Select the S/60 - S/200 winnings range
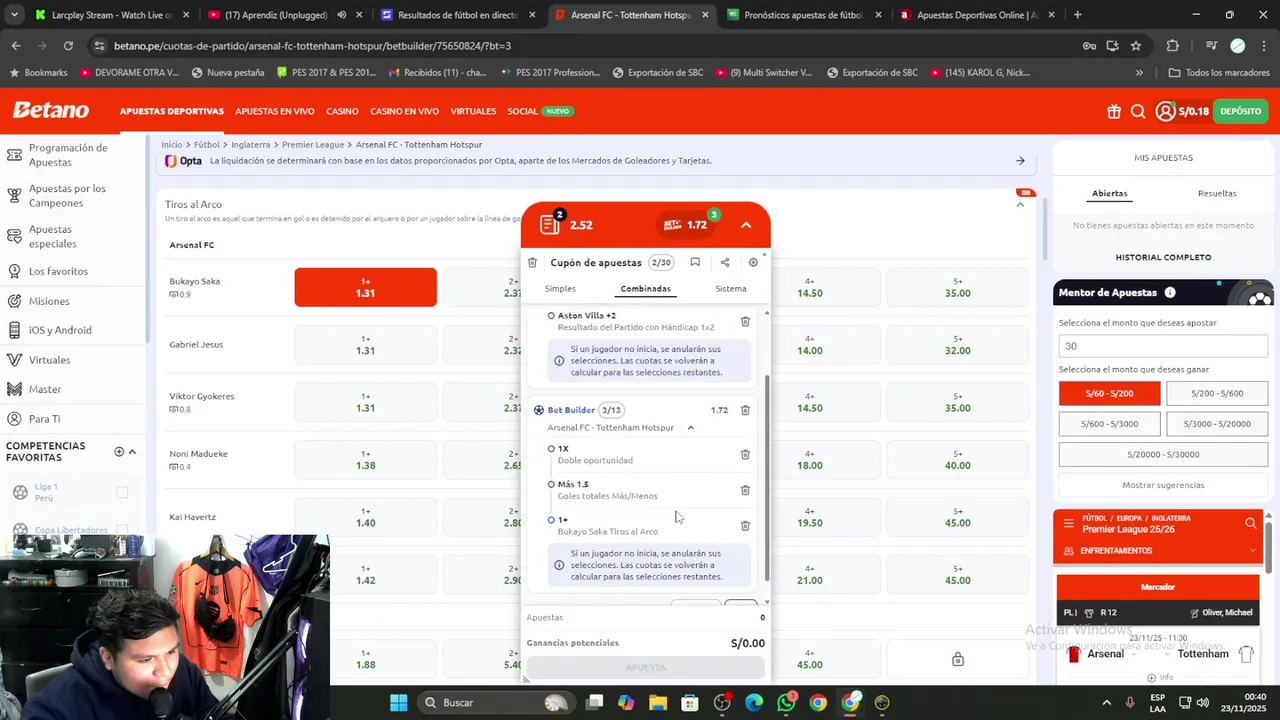 point(1109,394)
